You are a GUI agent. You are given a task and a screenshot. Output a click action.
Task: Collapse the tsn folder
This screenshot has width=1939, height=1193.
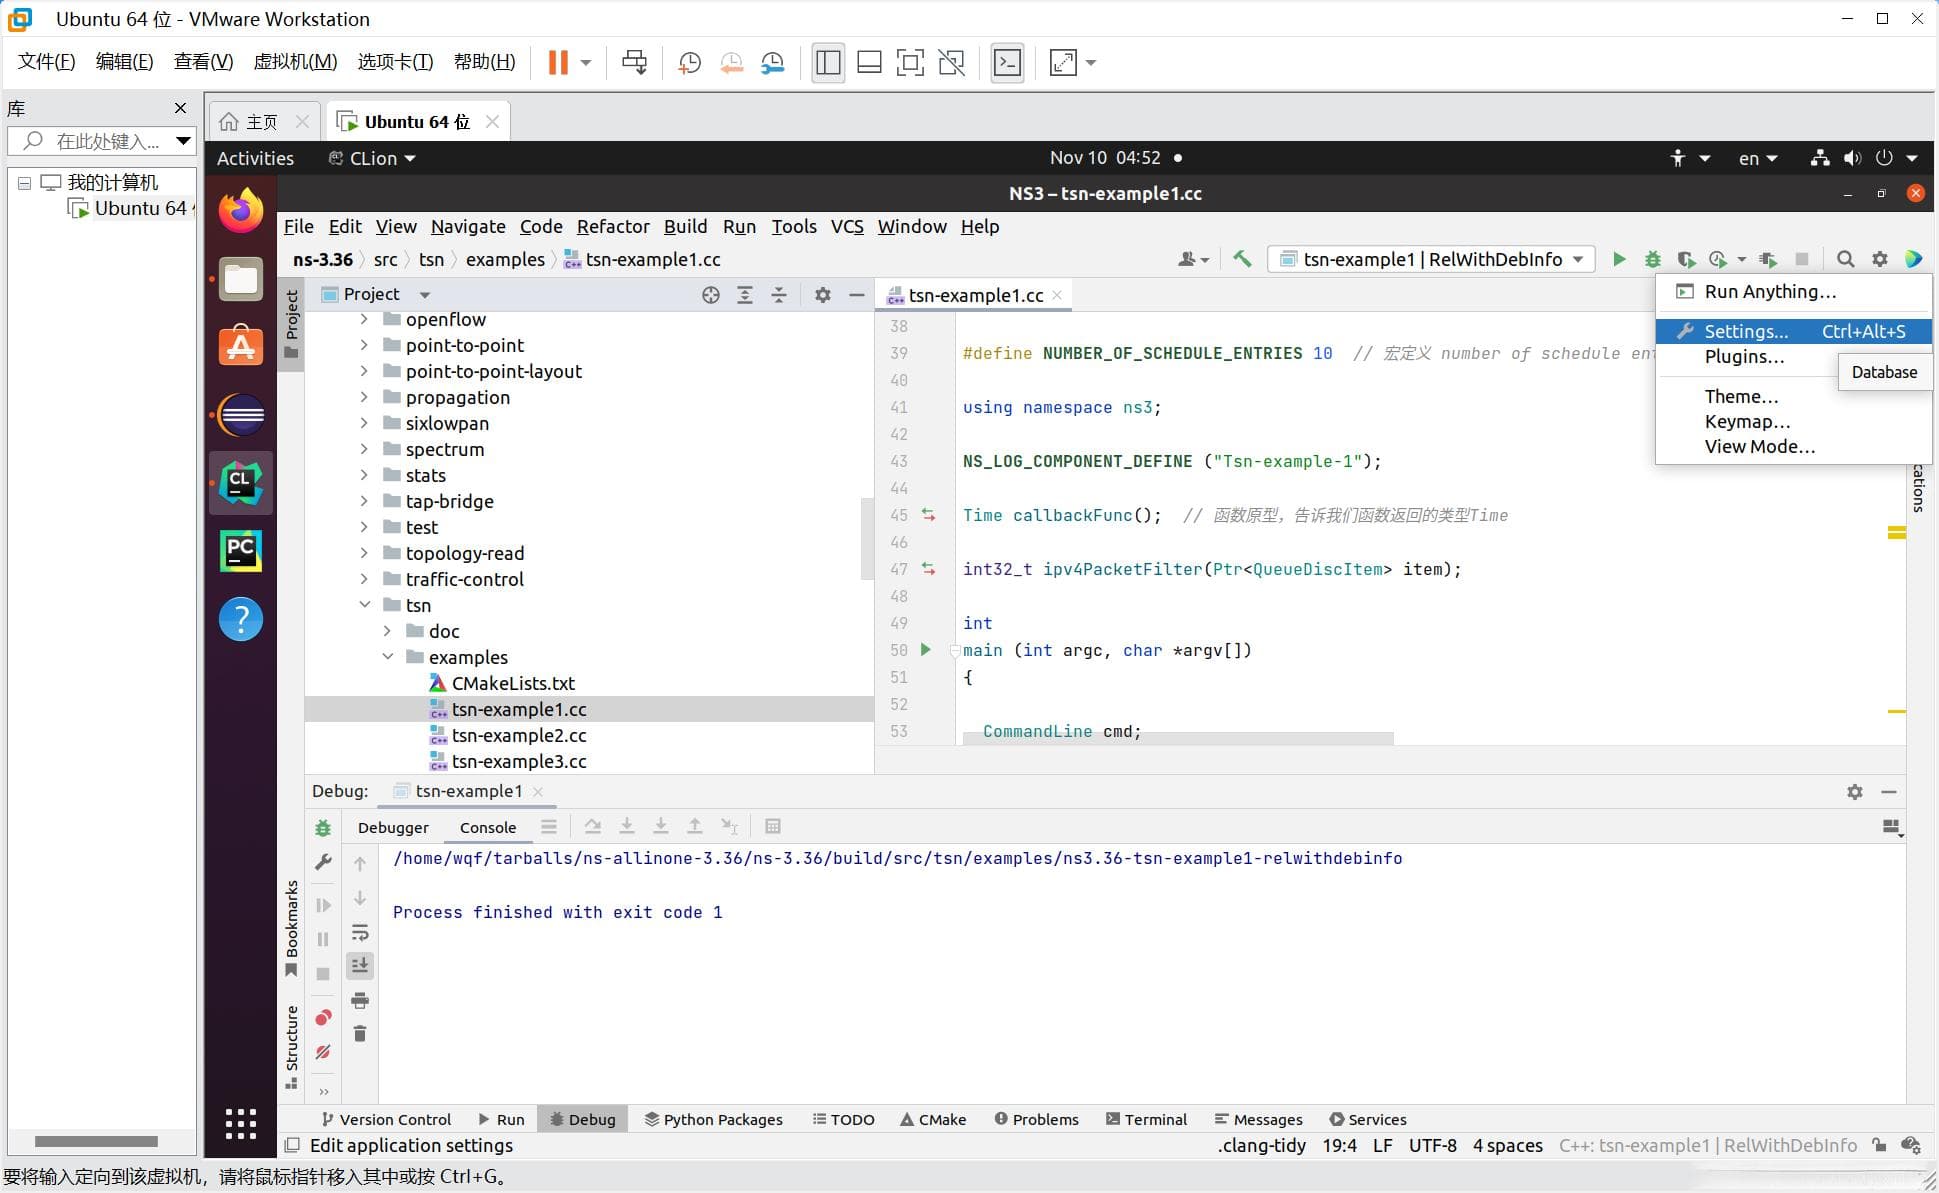pyautogui.click(x=364, y=605)
